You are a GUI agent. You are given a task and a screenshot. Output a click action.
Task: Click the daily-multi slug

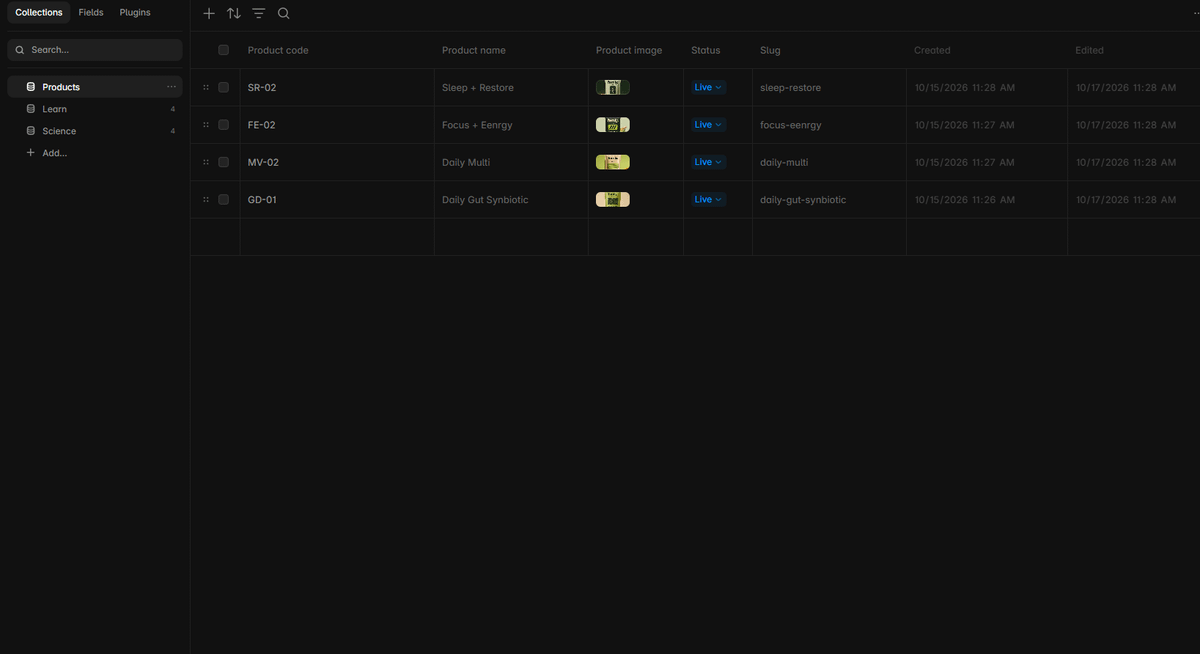click(784, 162)
